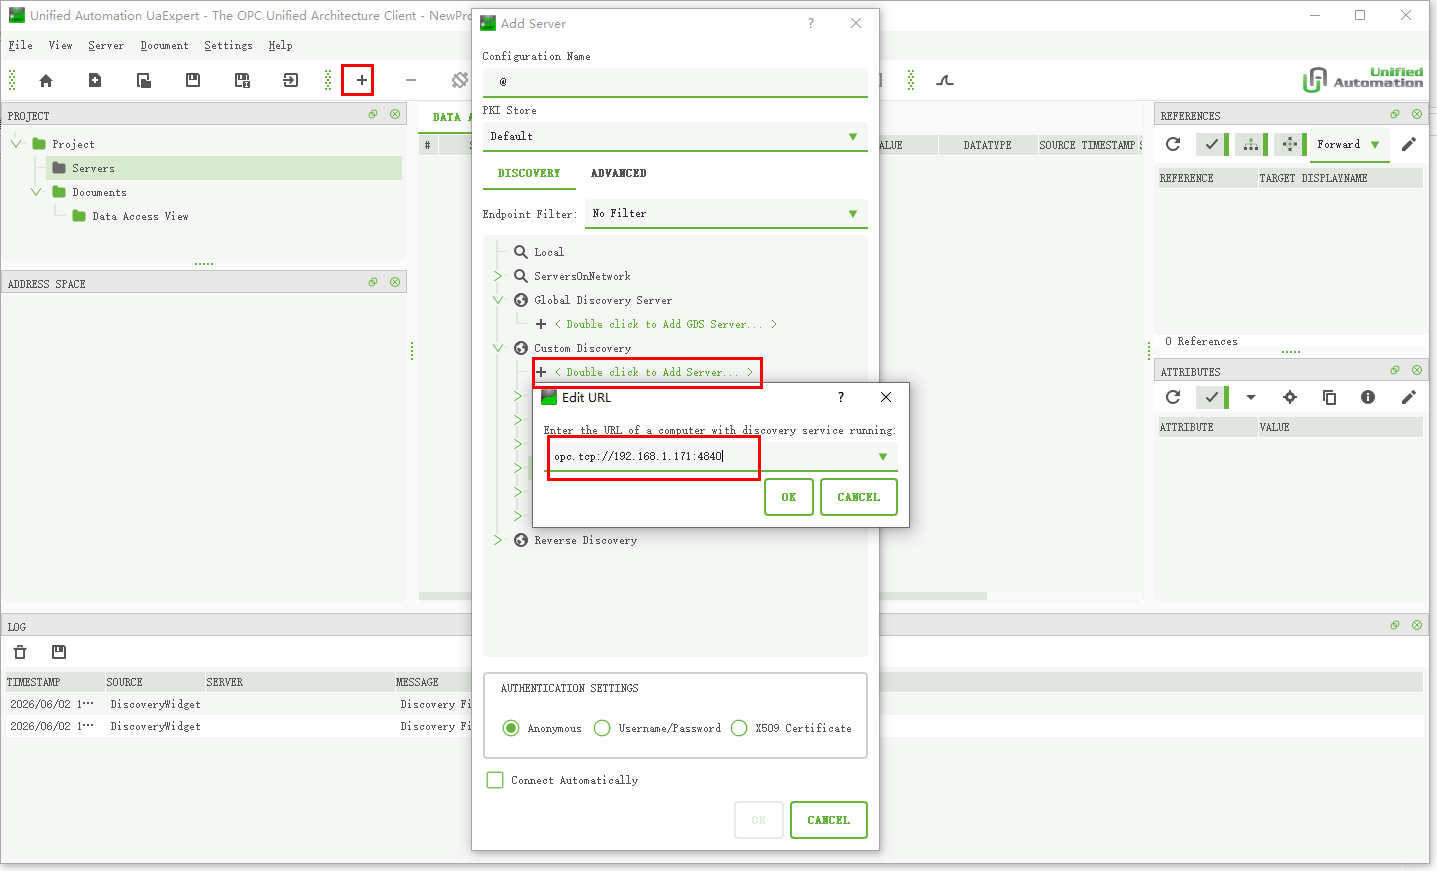Click Double click to Add GDS Server entry
The width and height of the screenshot is (1437, 871).
pos(664,324)
